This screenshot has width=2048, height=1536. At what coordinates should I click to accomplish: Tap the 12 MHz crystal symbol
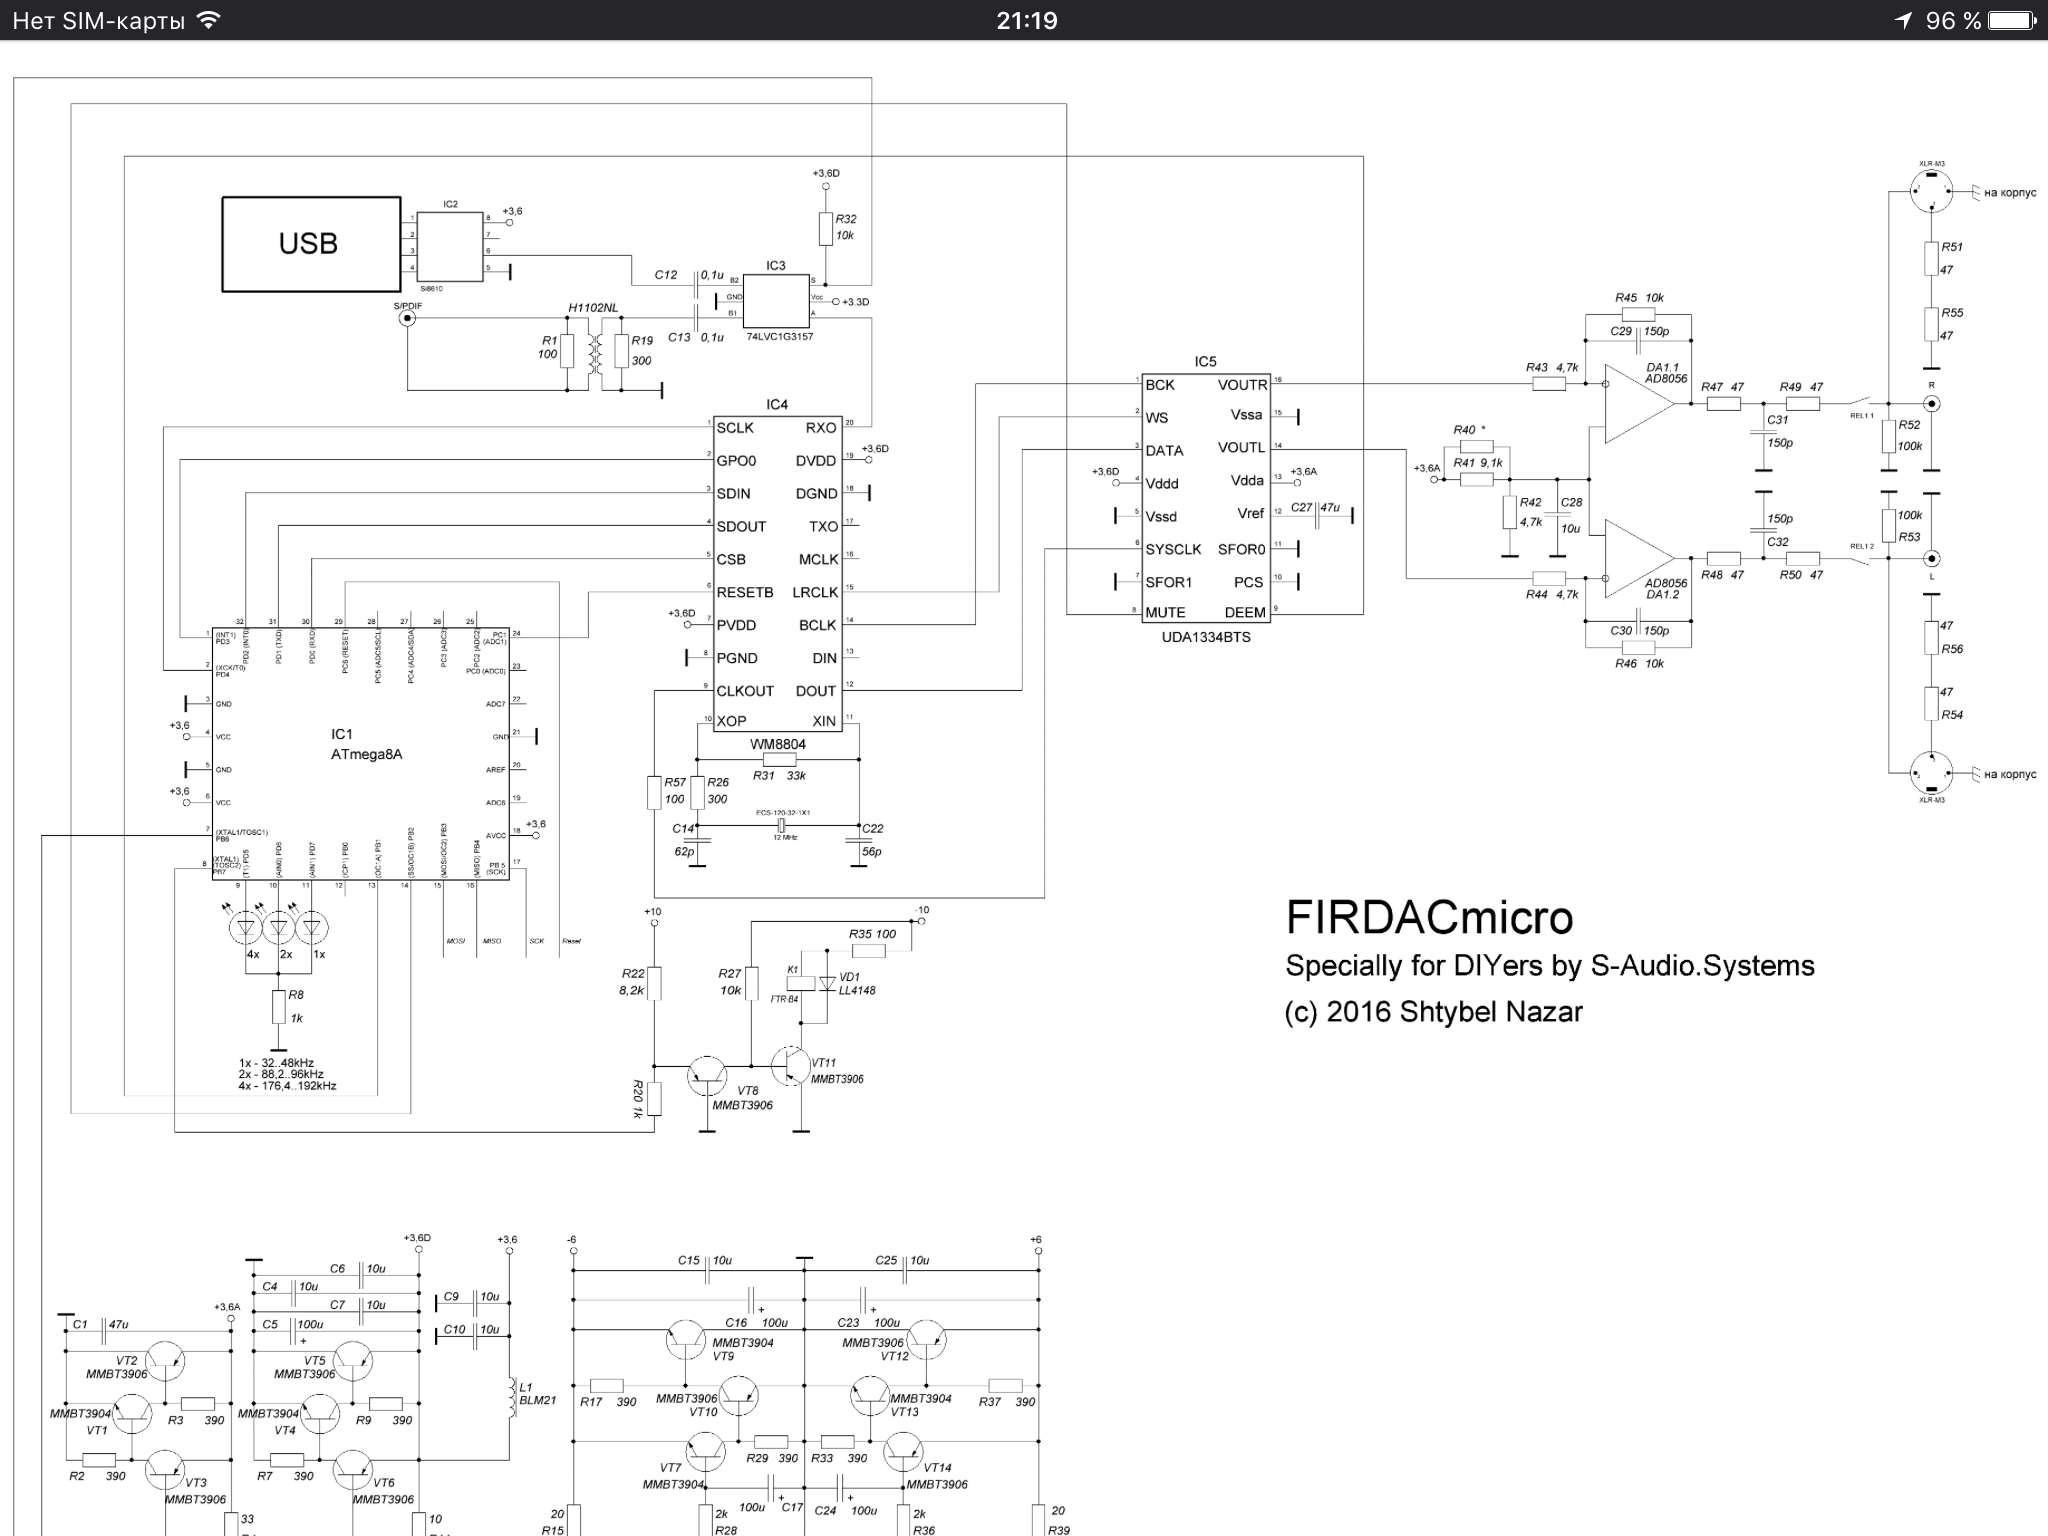tap(783, 826)
